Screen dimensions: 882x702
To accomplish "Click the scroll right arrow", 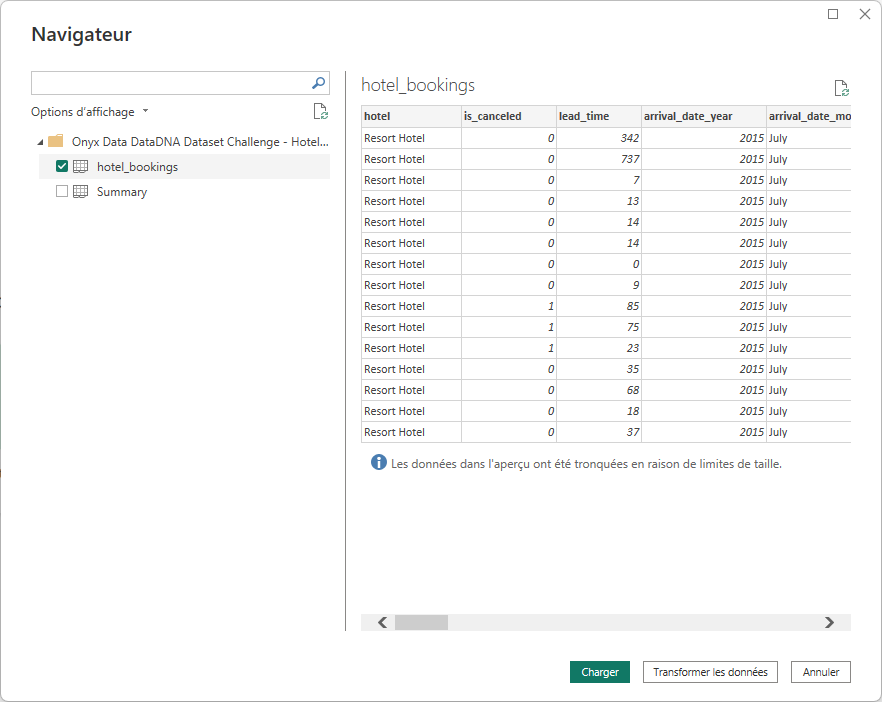I will tap(829, 622).
